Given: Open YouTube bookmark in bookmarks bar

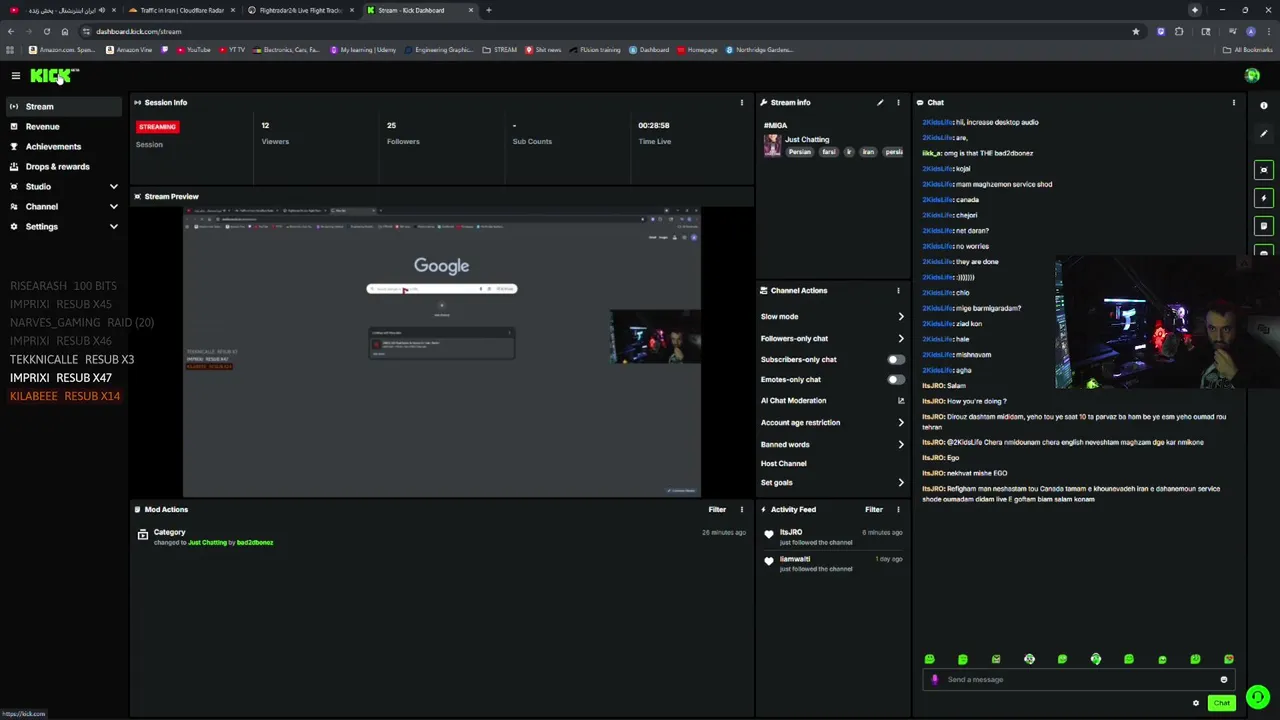Looking at the screenshot, I should (x=193, y=49).
